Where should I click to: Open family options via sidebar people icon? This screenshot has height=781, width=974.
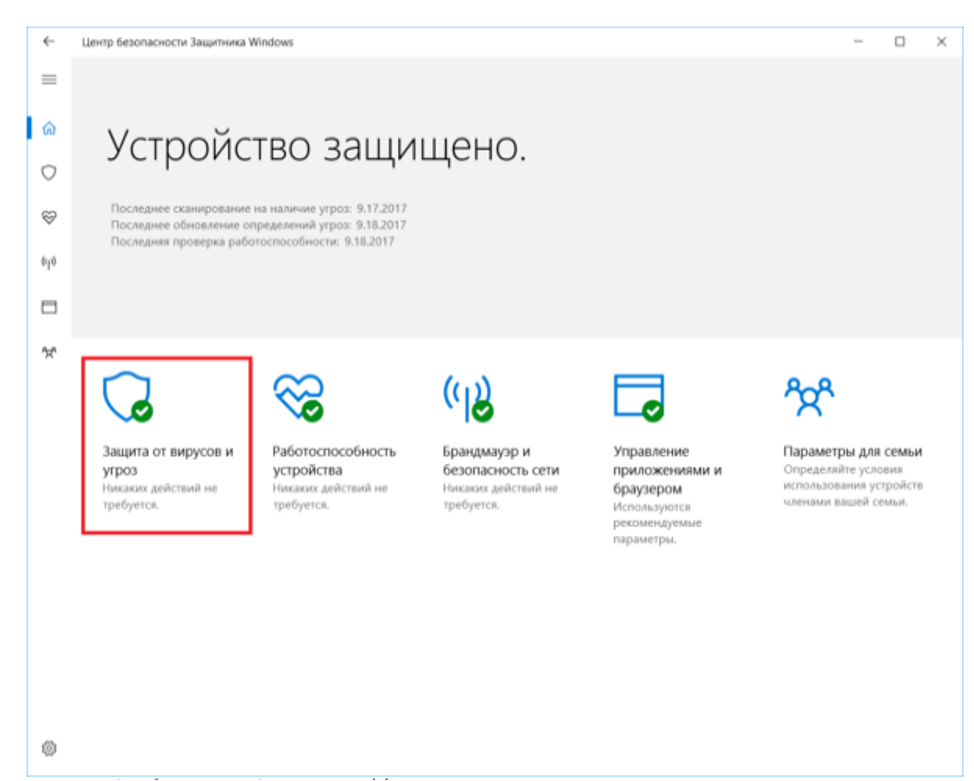[x=49, y=352]
